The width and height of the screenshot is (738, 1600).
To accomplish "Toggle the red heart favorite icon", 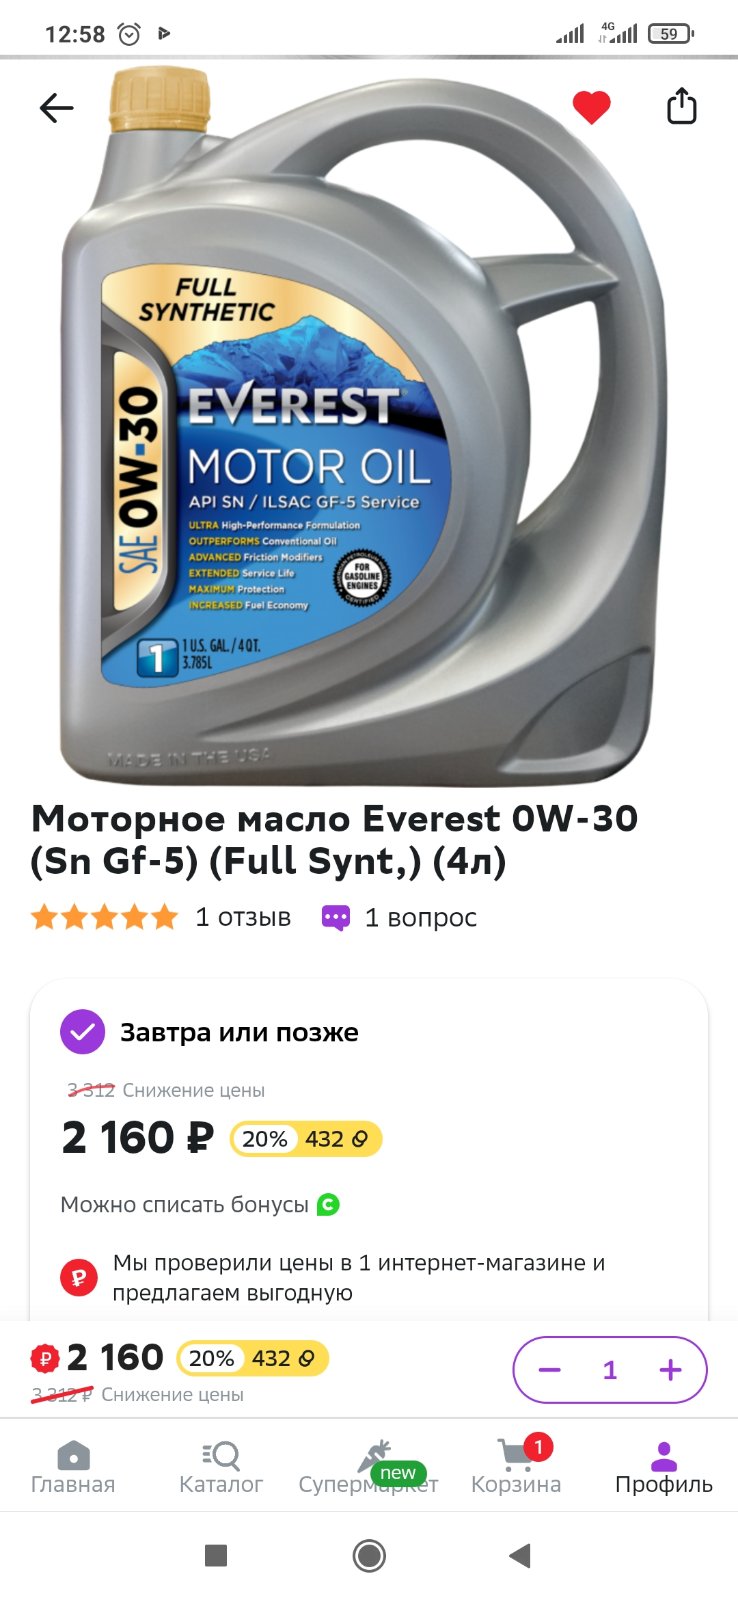I will 591,107.
